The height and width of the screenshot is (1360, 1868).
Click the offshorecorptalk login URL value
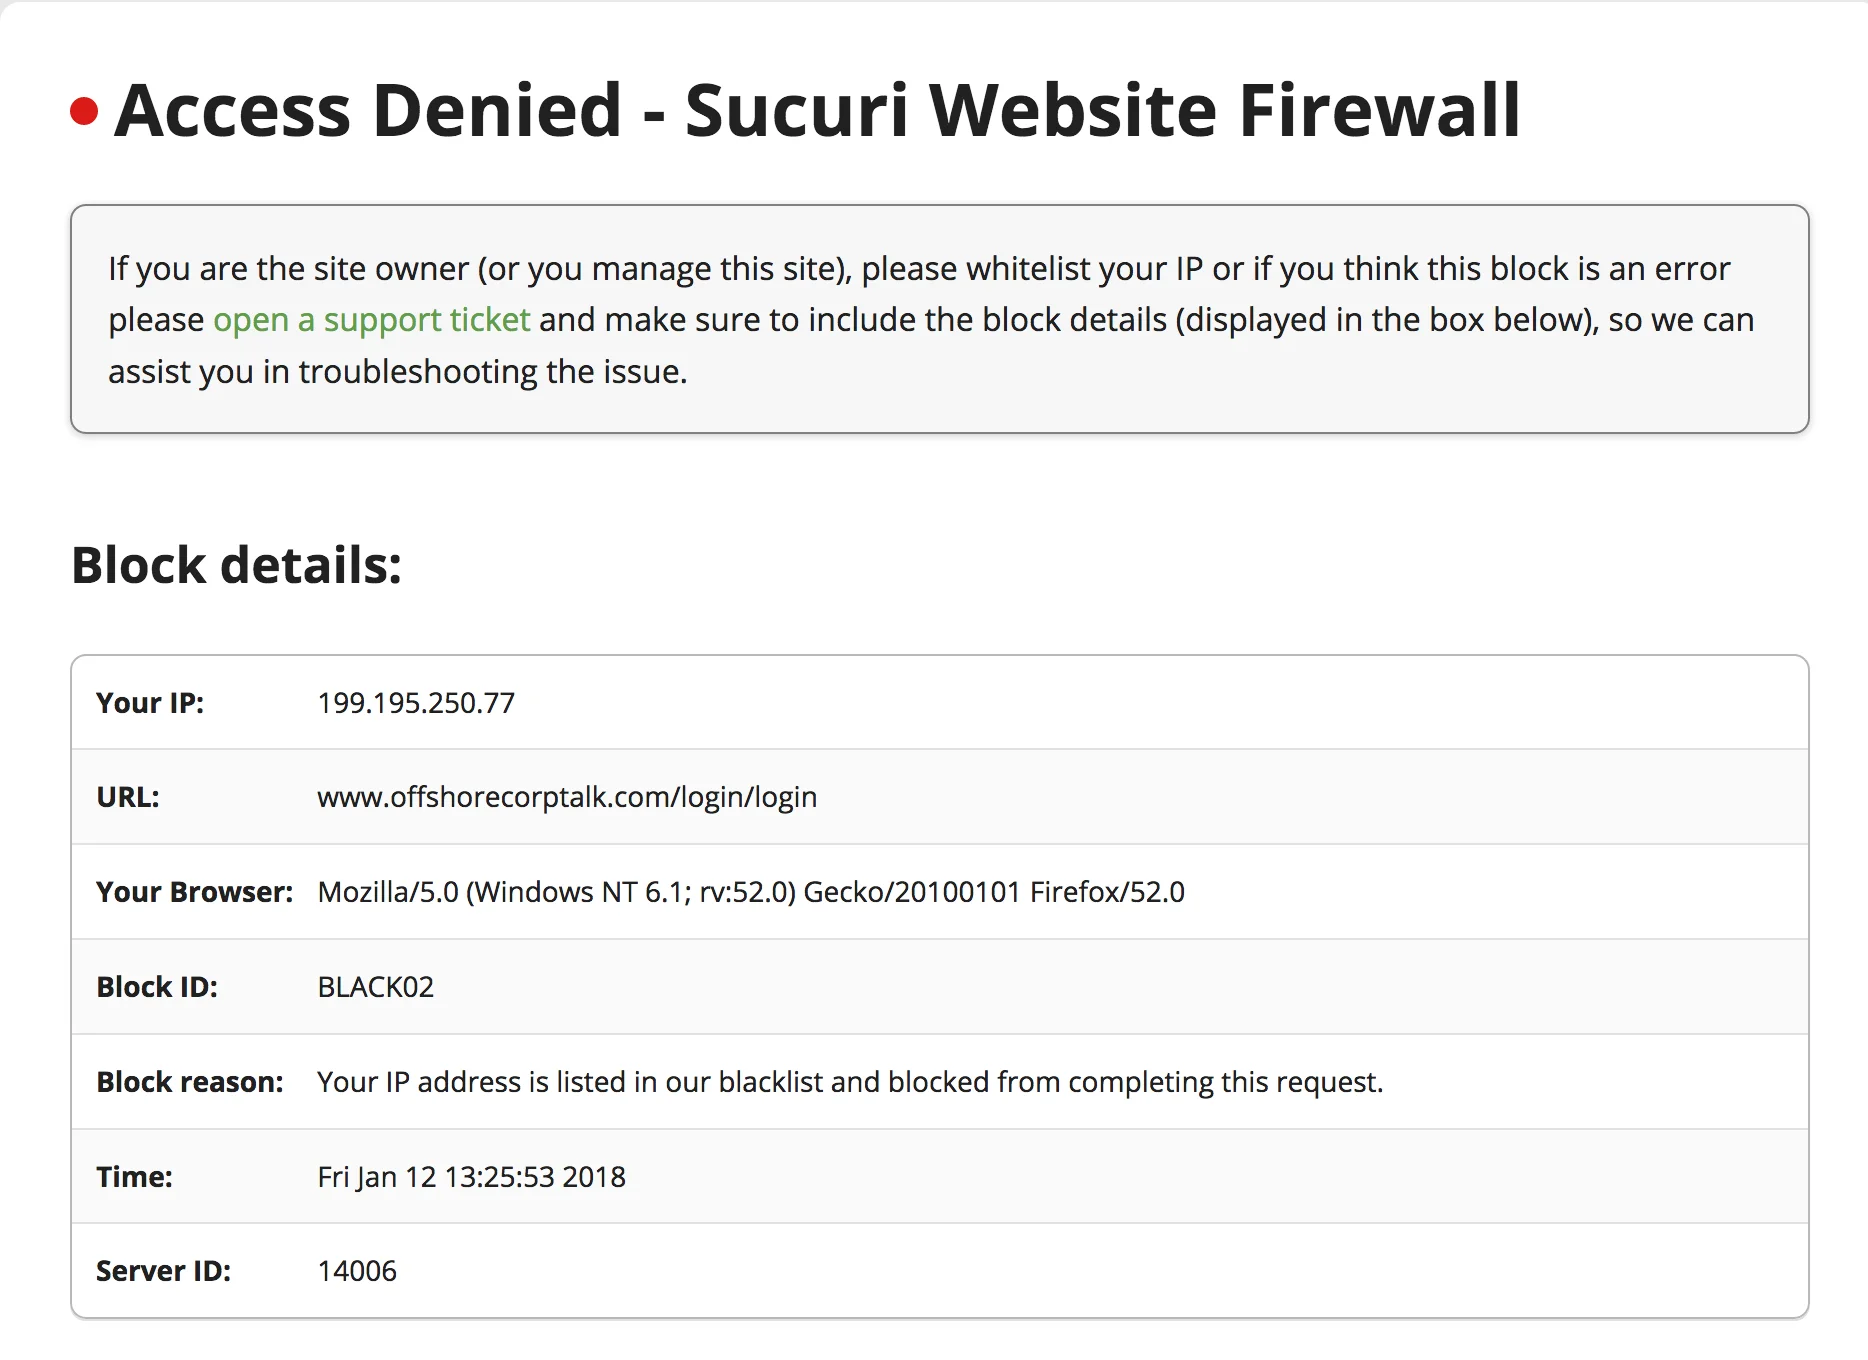point(567,797)
